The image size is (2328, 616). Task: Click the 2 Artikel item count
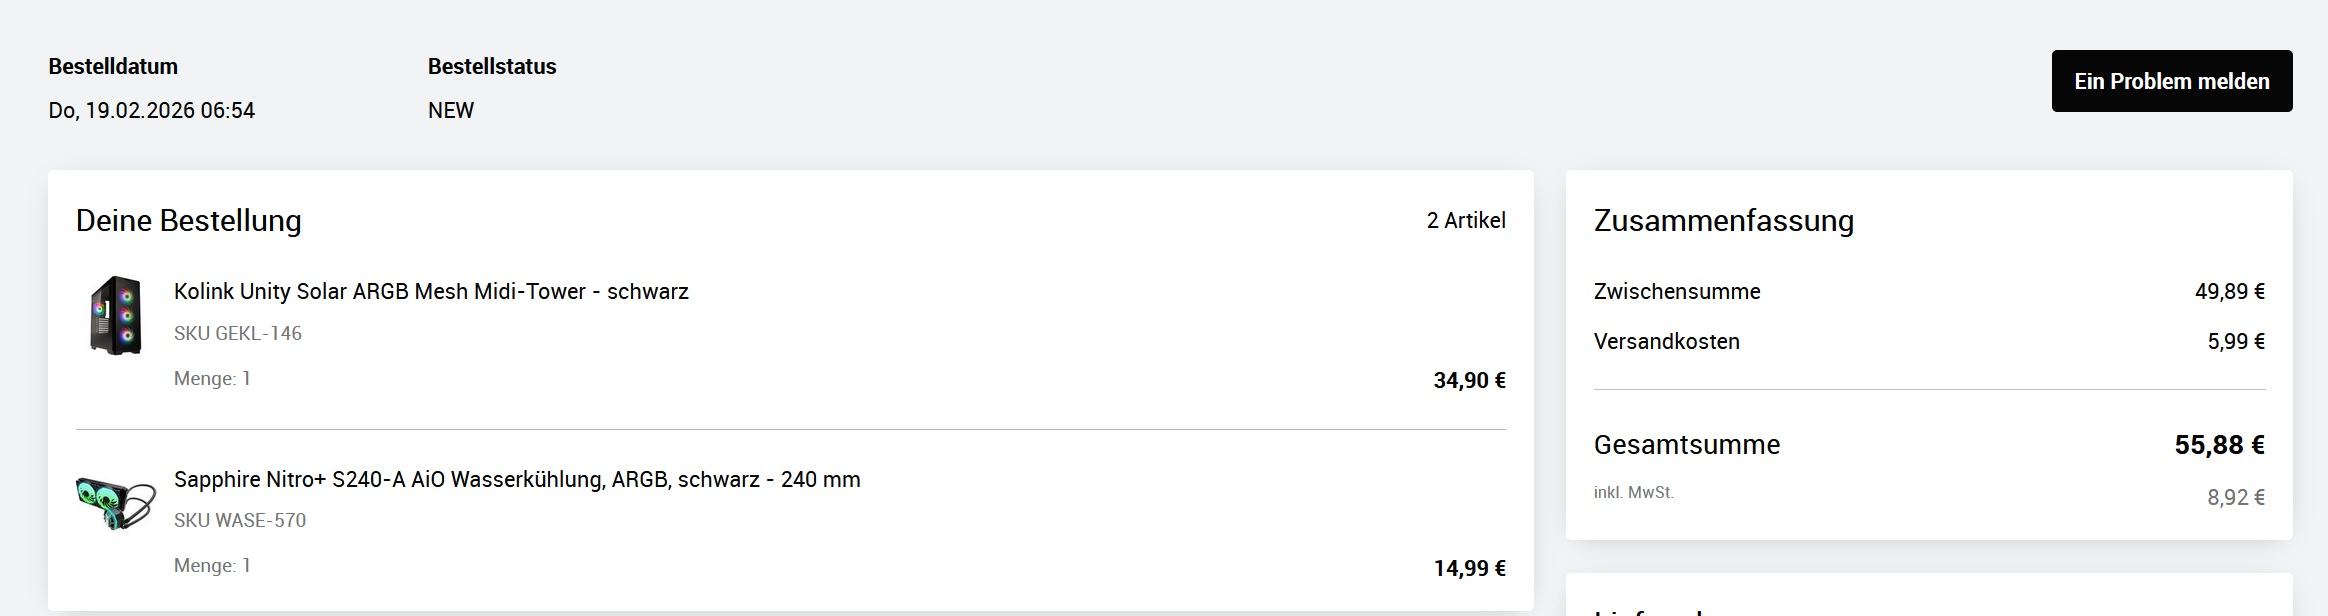(x=1465, y=221)
